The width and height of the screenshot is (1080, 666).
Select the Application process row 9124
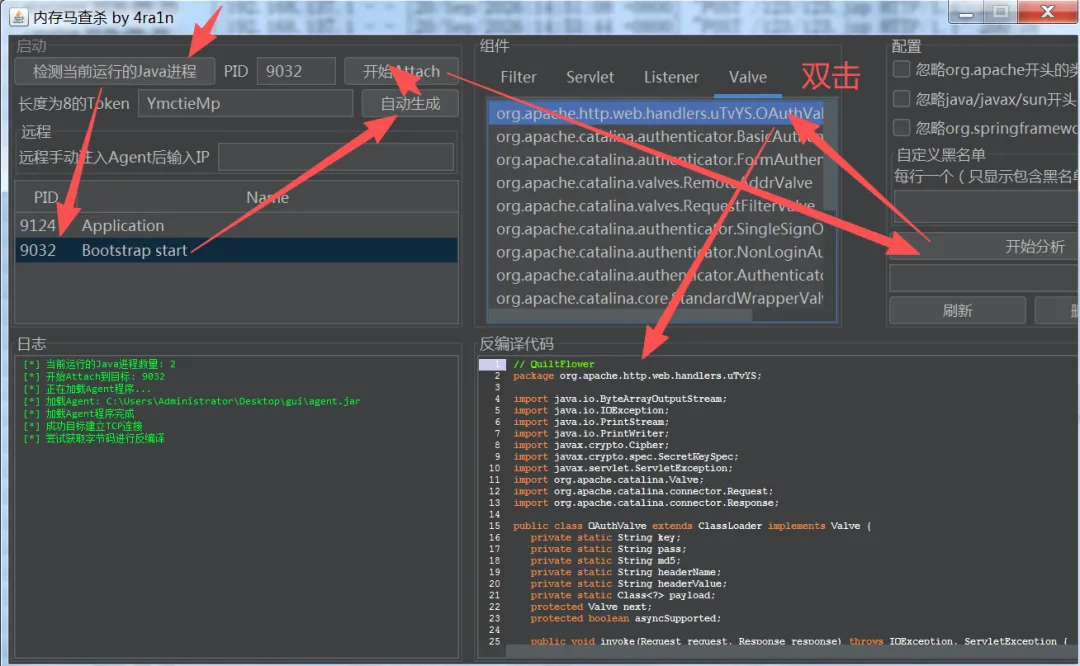tap(236, 225)
